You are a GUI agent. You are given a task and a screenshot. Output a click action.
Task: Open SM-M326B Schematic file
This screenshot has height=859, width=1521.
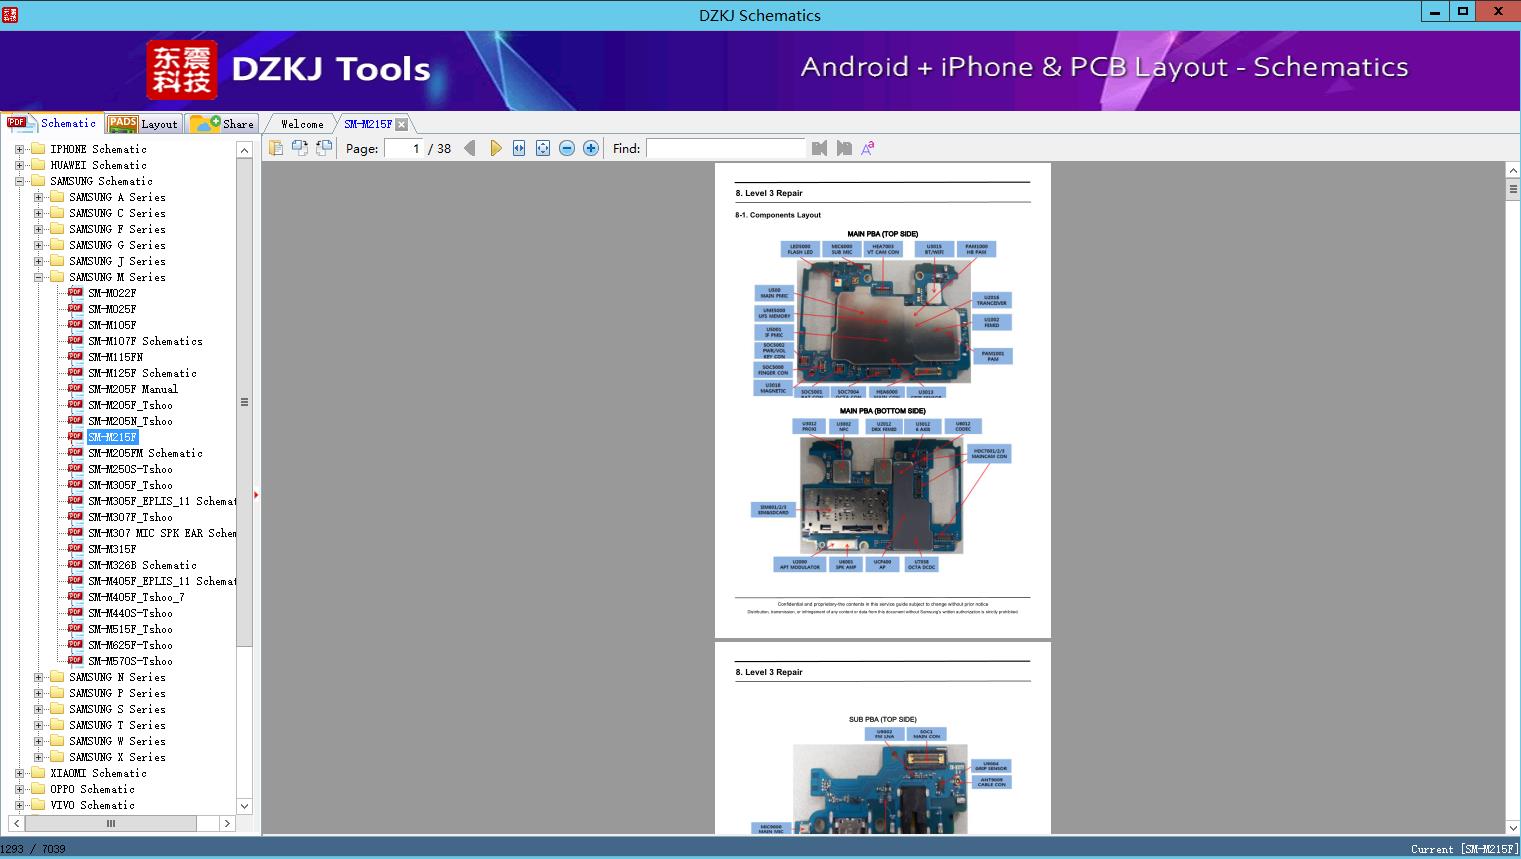(x=142, y=565)
